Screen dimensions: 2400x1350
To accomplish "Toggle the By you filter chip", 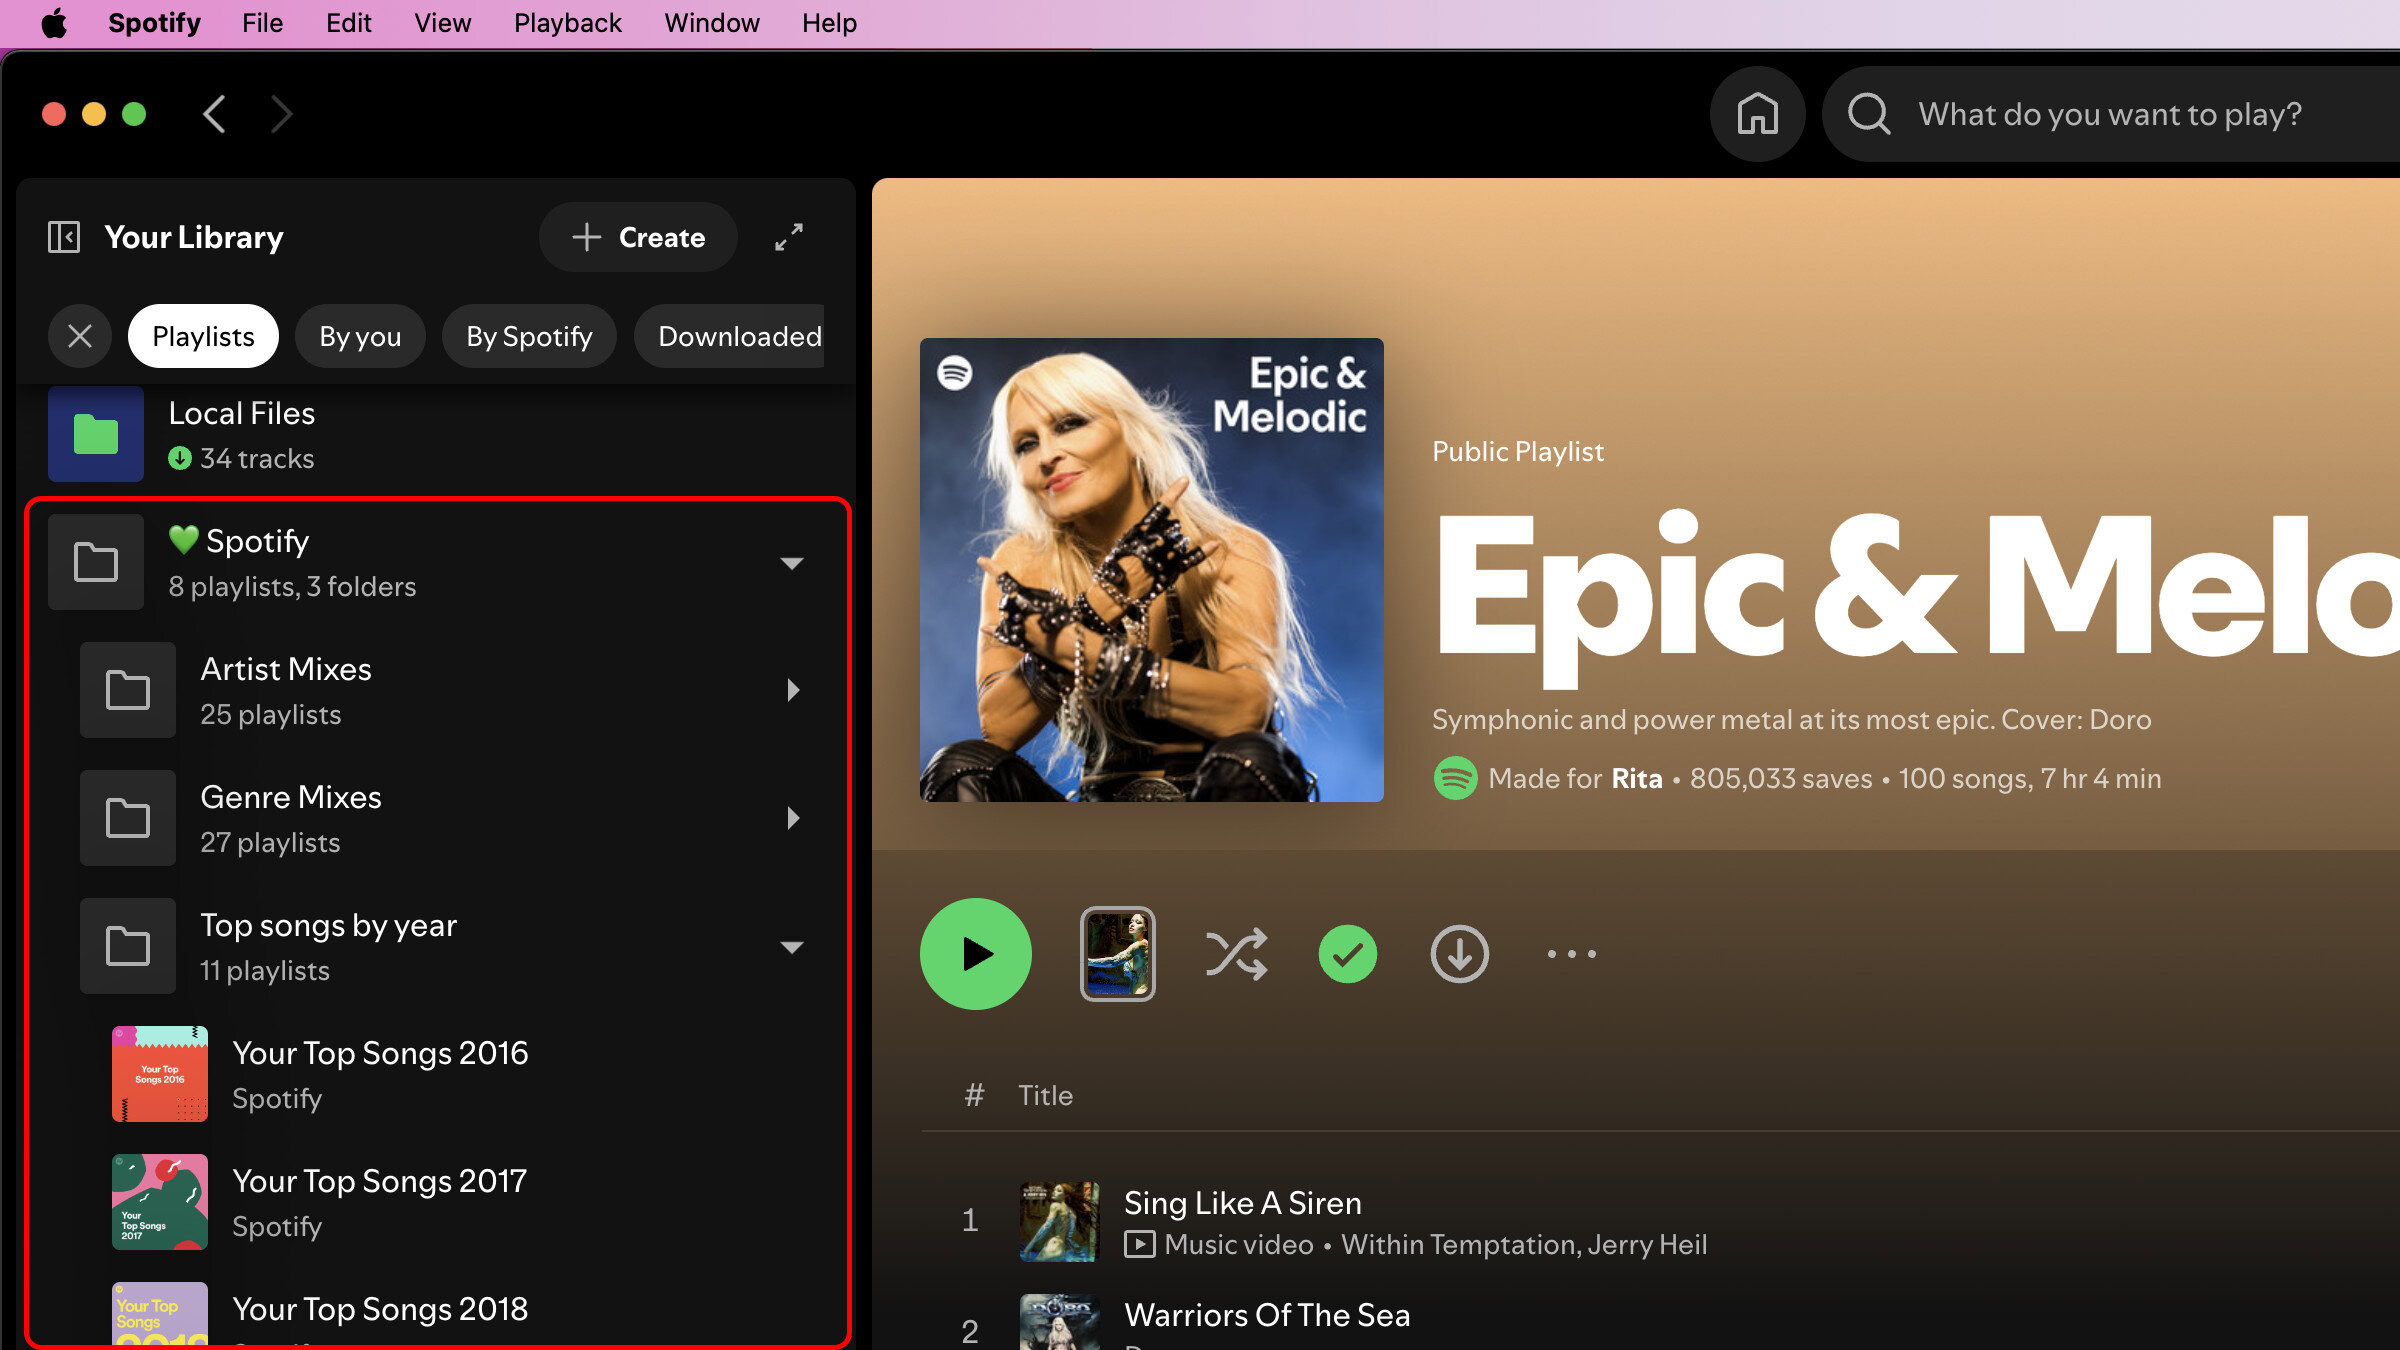I will tap(360, 336).
